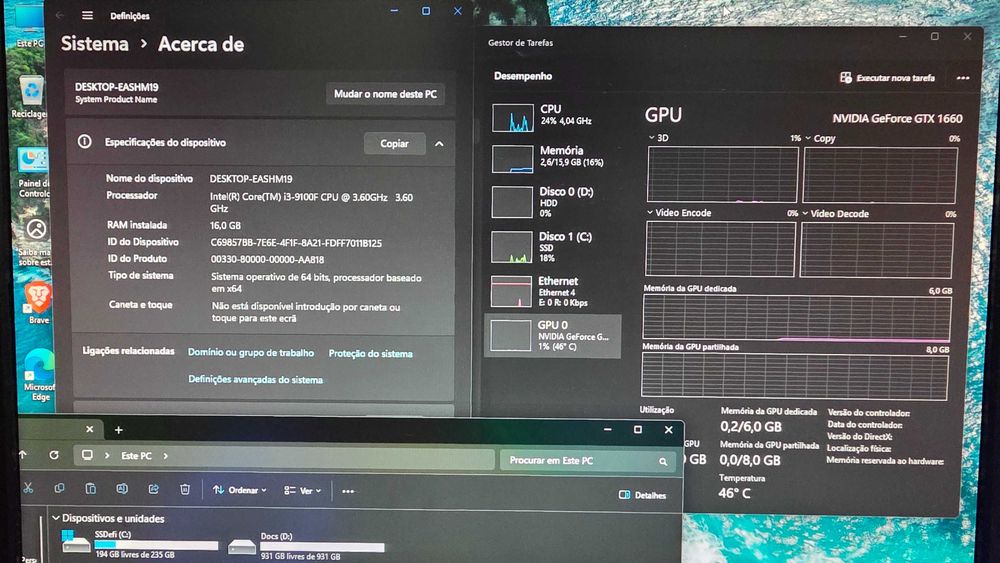Click Mudar o nome deste PC button

click(x=385, y=94)
